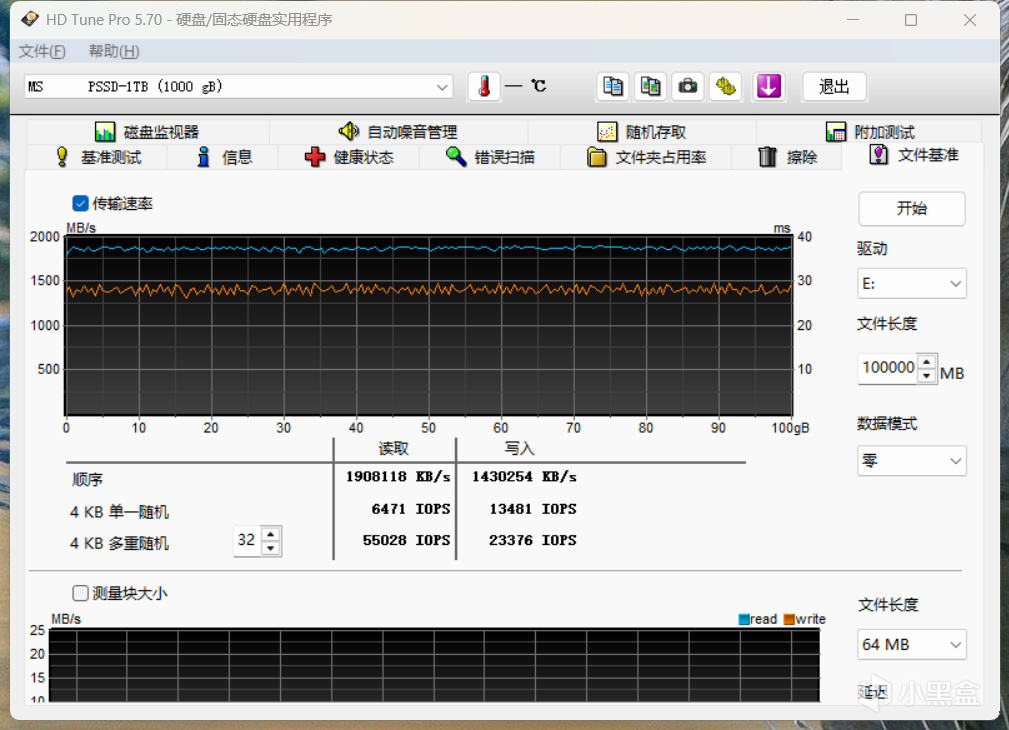
Task: Open the 健康状态 tab with red cross
Action: point(349,157)
